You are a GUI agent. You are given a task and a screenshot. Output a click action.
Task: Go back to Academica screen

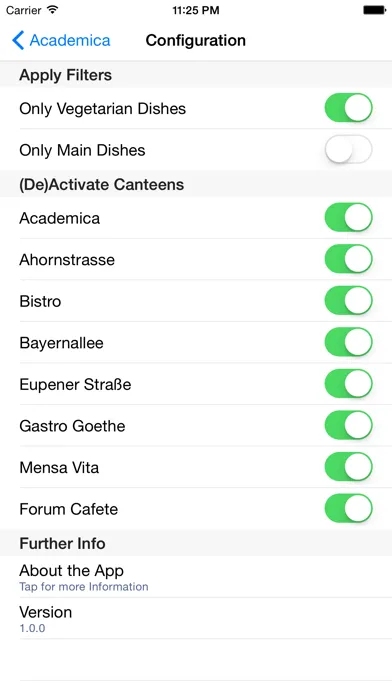61,40
